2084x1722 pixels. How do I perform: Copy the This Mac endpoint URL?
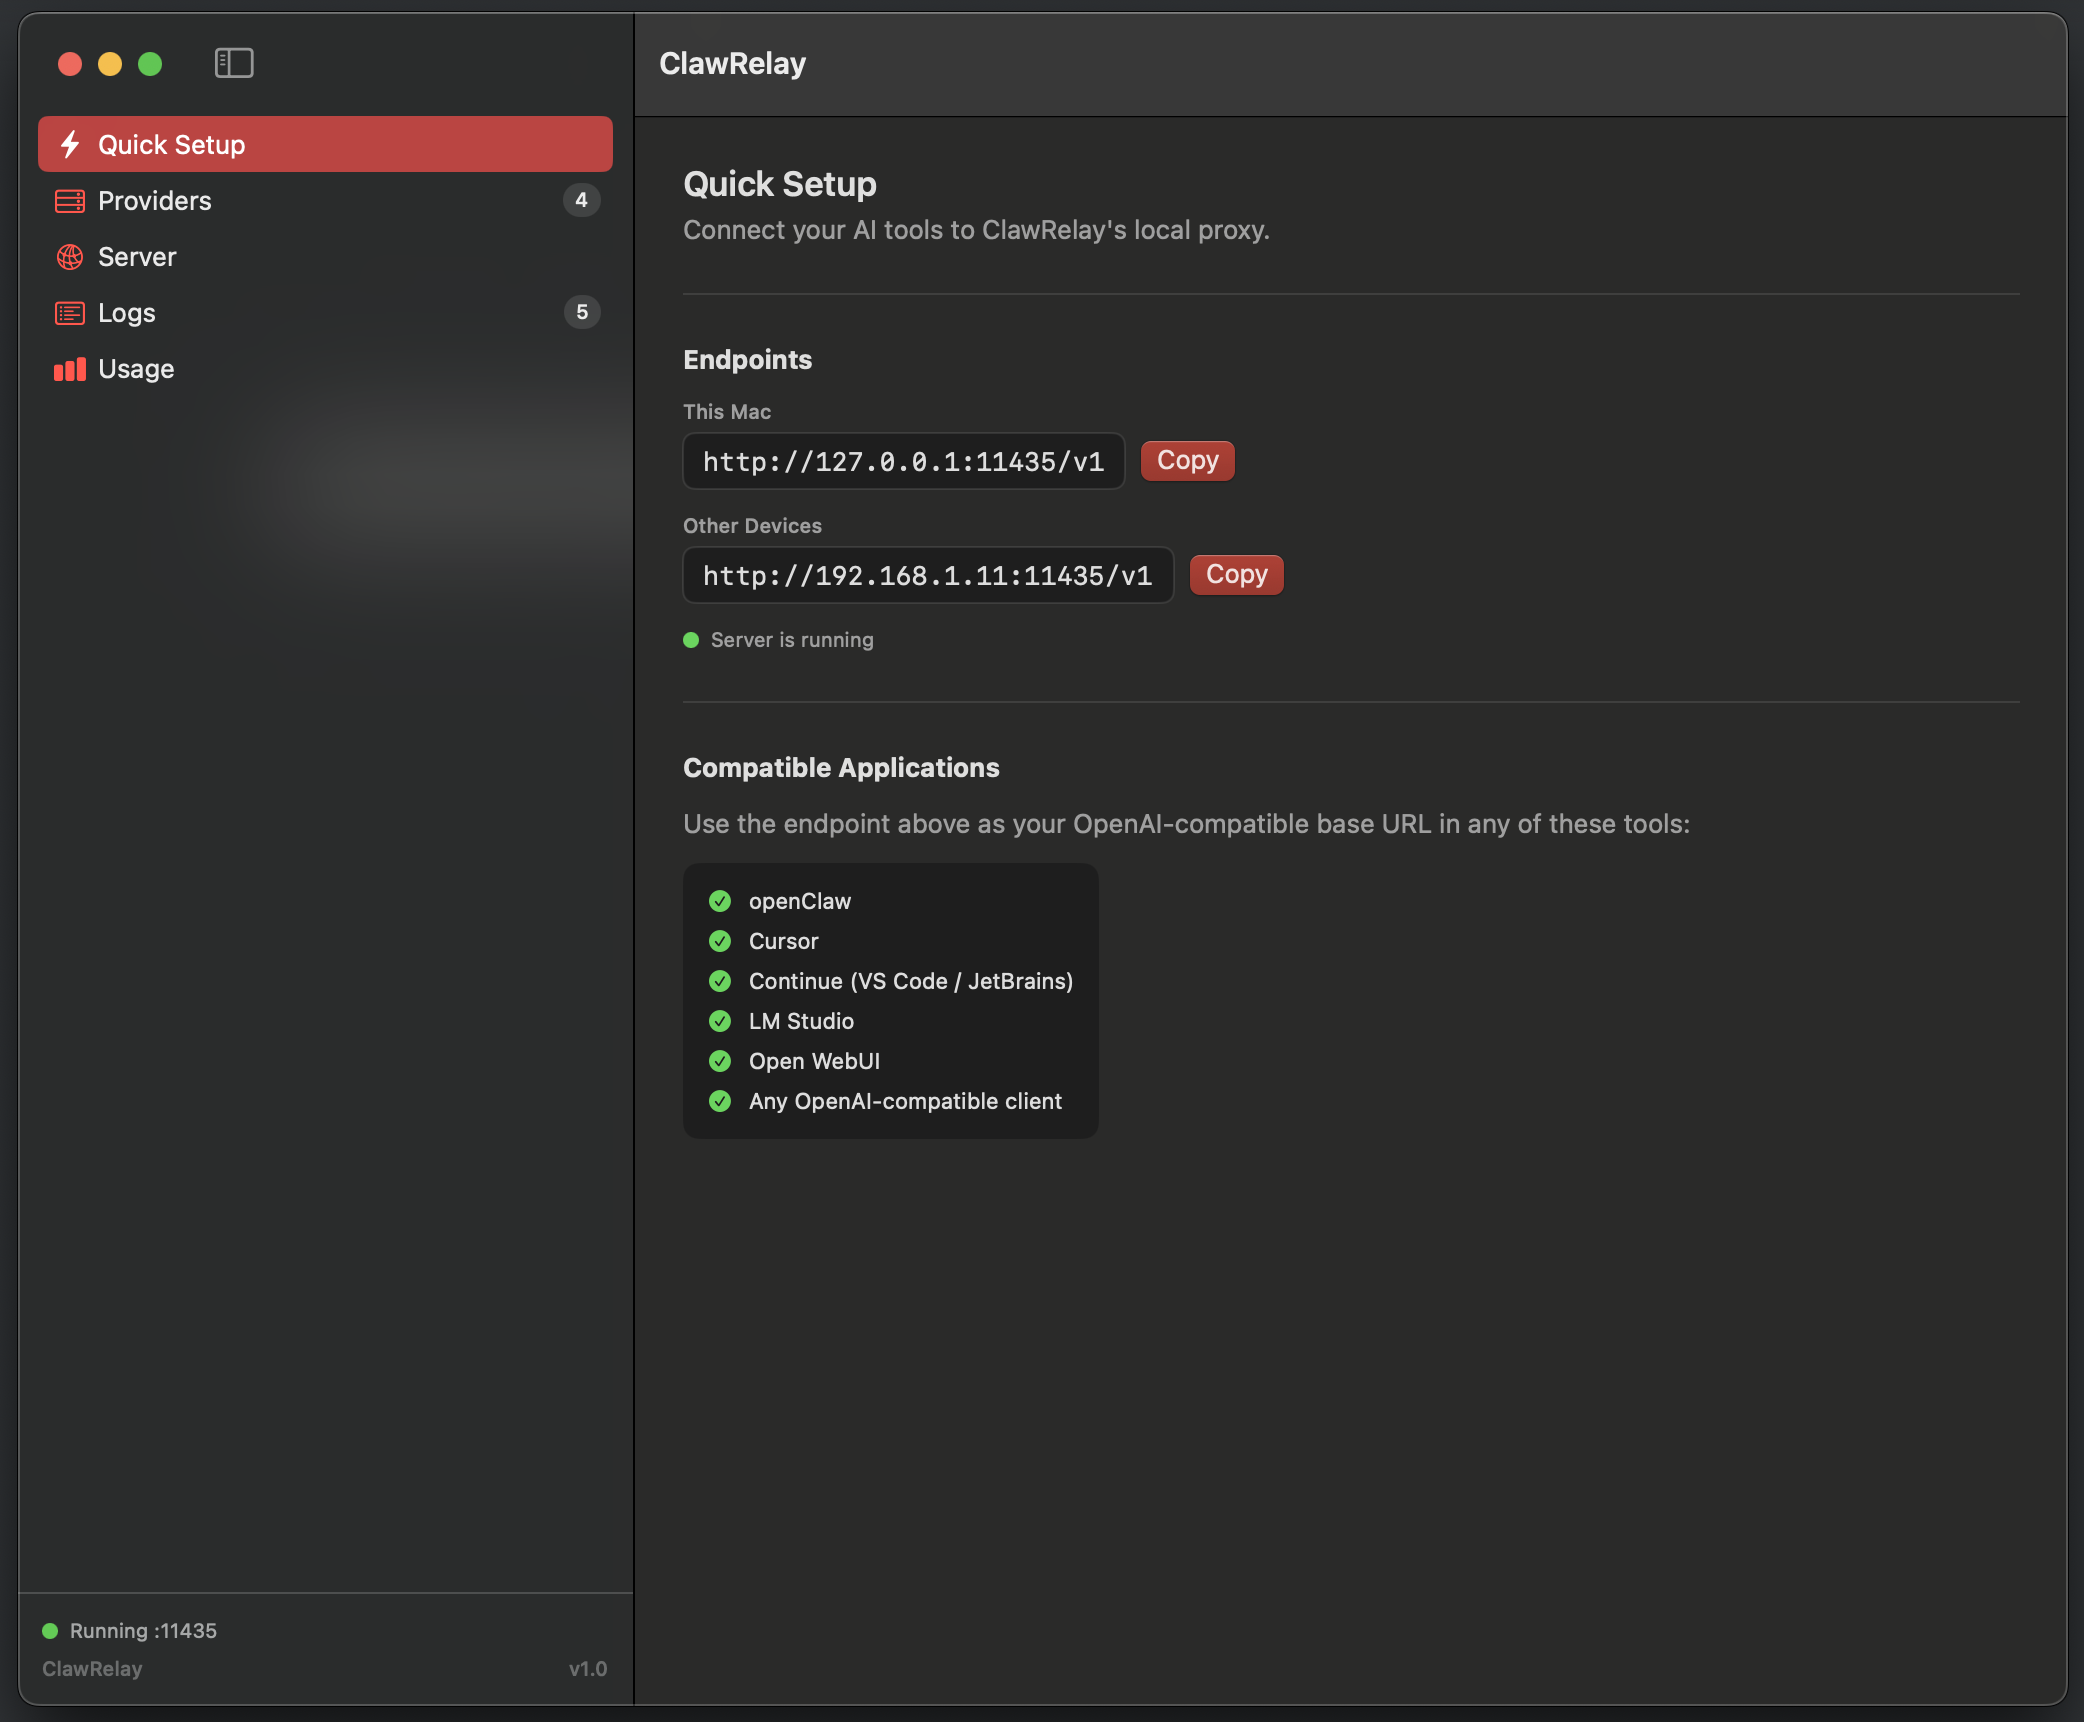point(1188,461)
